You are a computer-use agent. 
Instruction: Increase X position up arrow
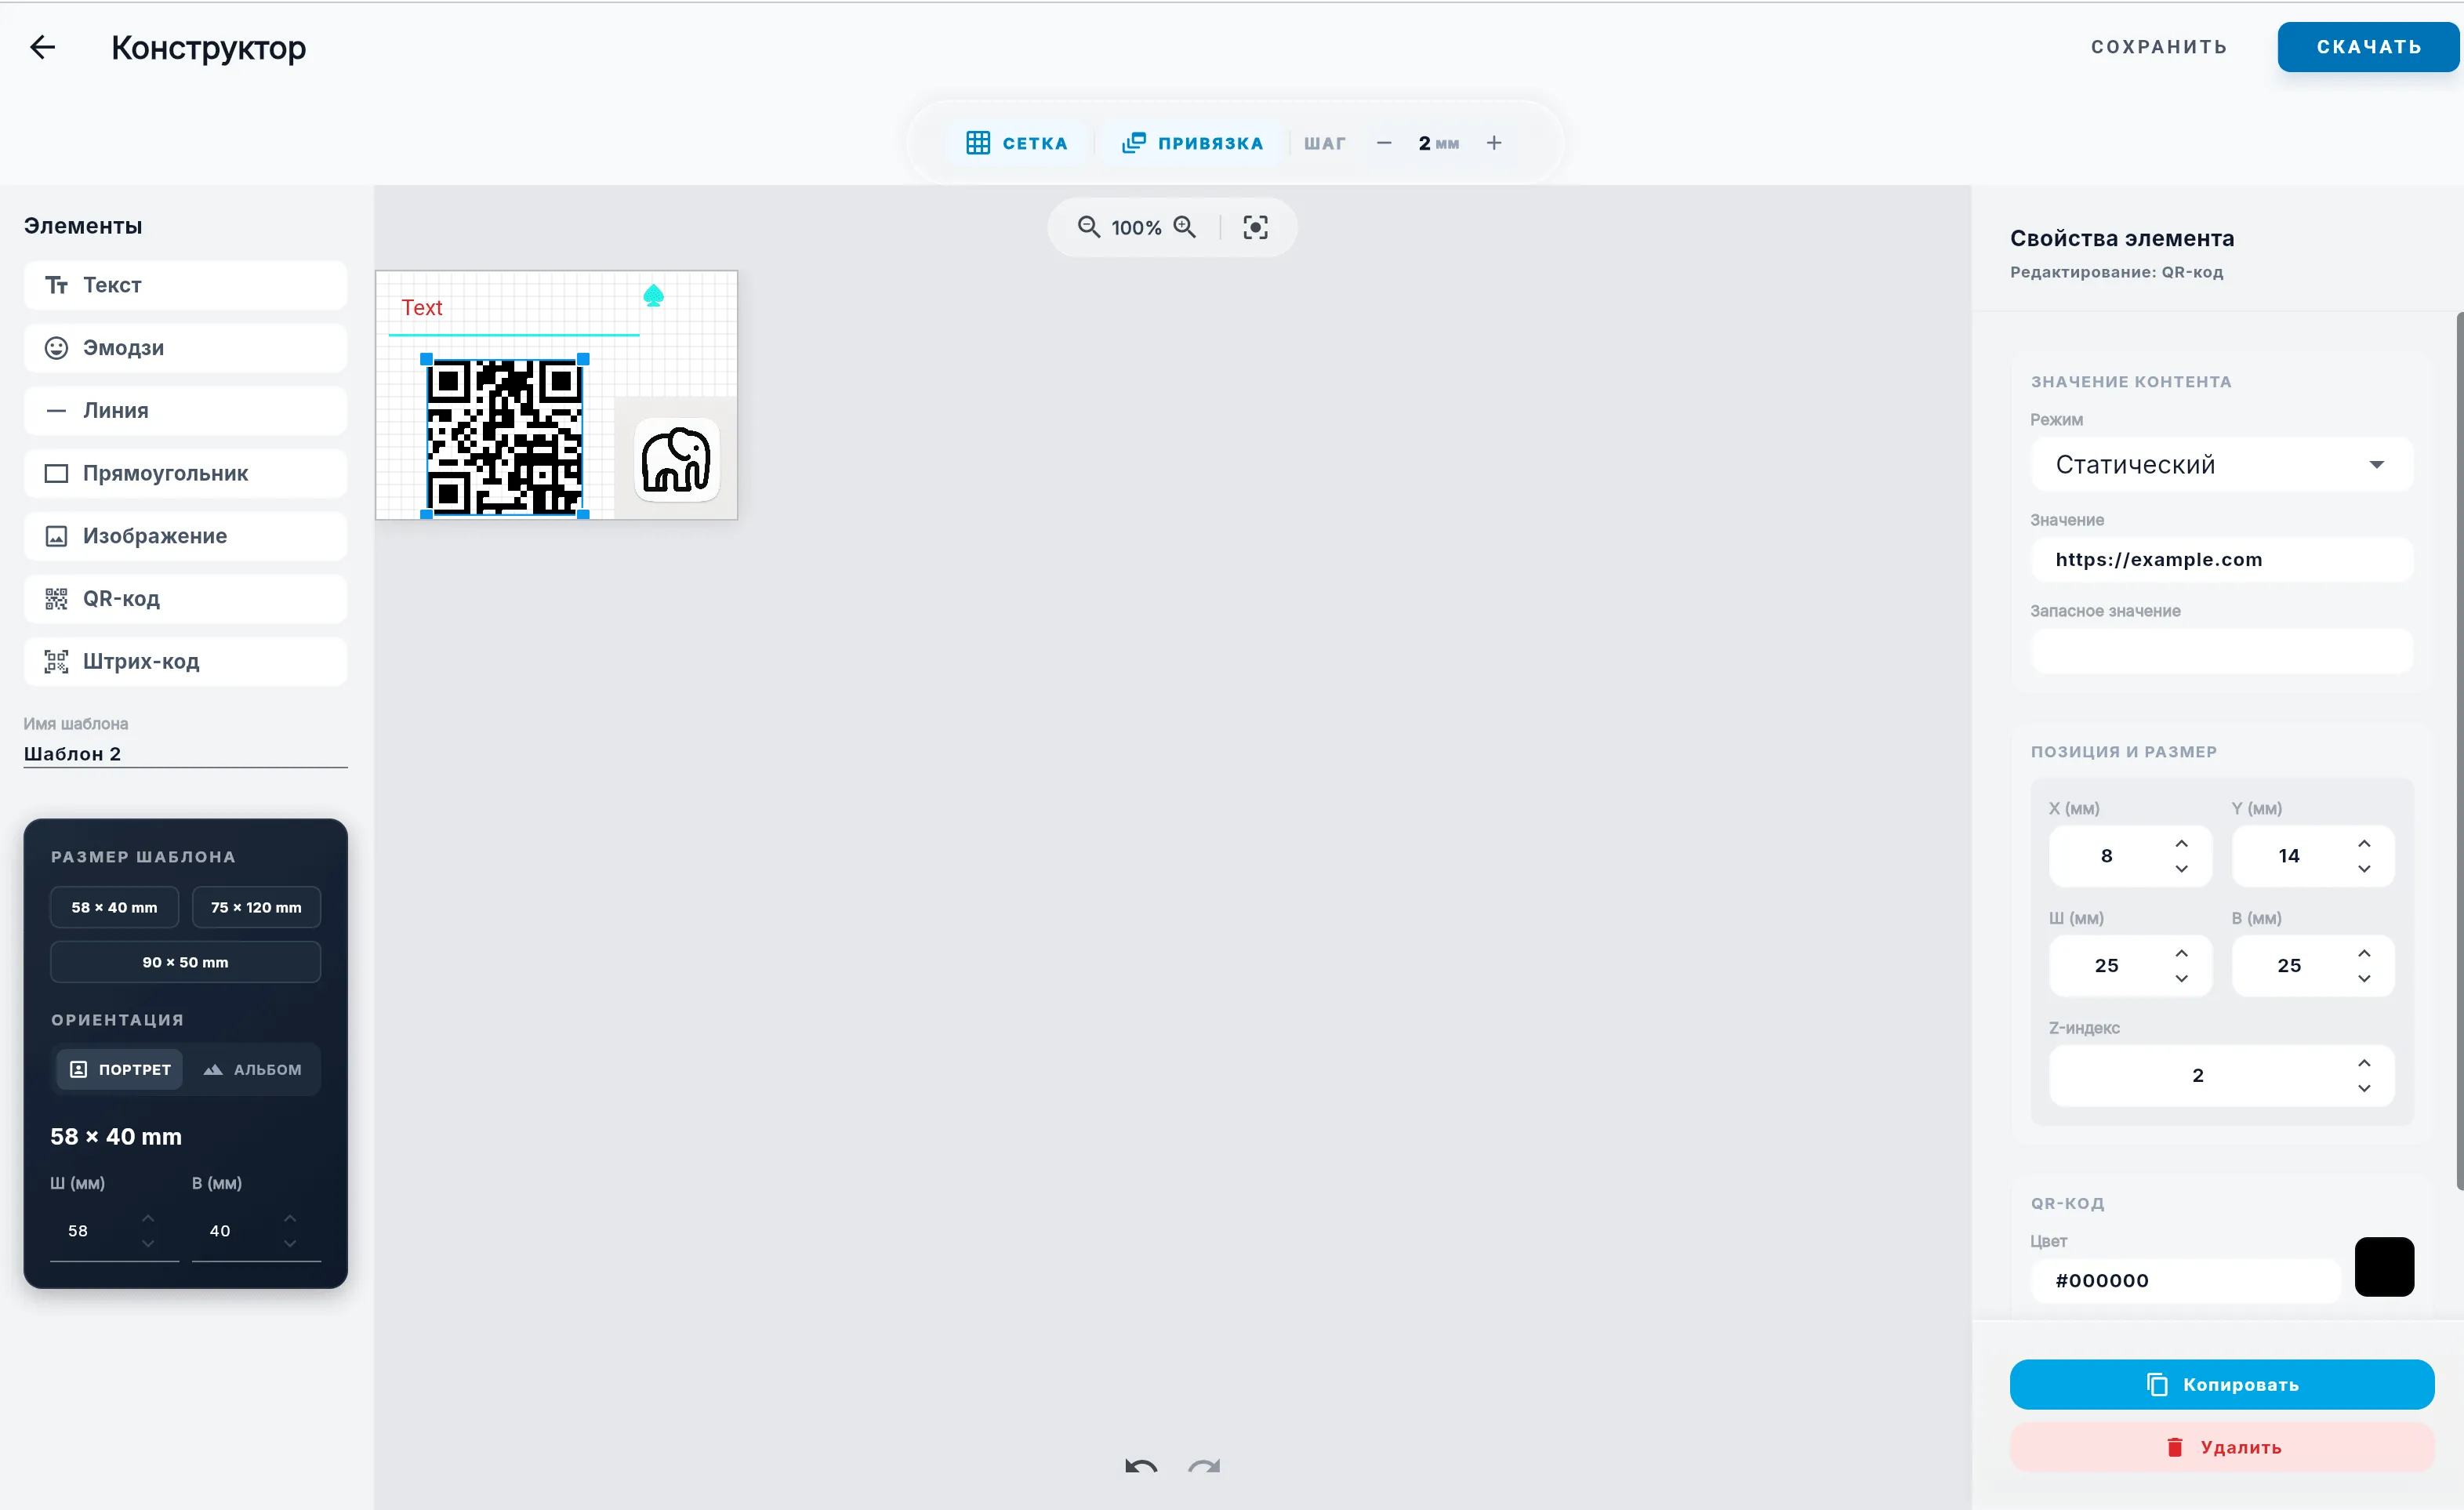tap(2181, 843)
